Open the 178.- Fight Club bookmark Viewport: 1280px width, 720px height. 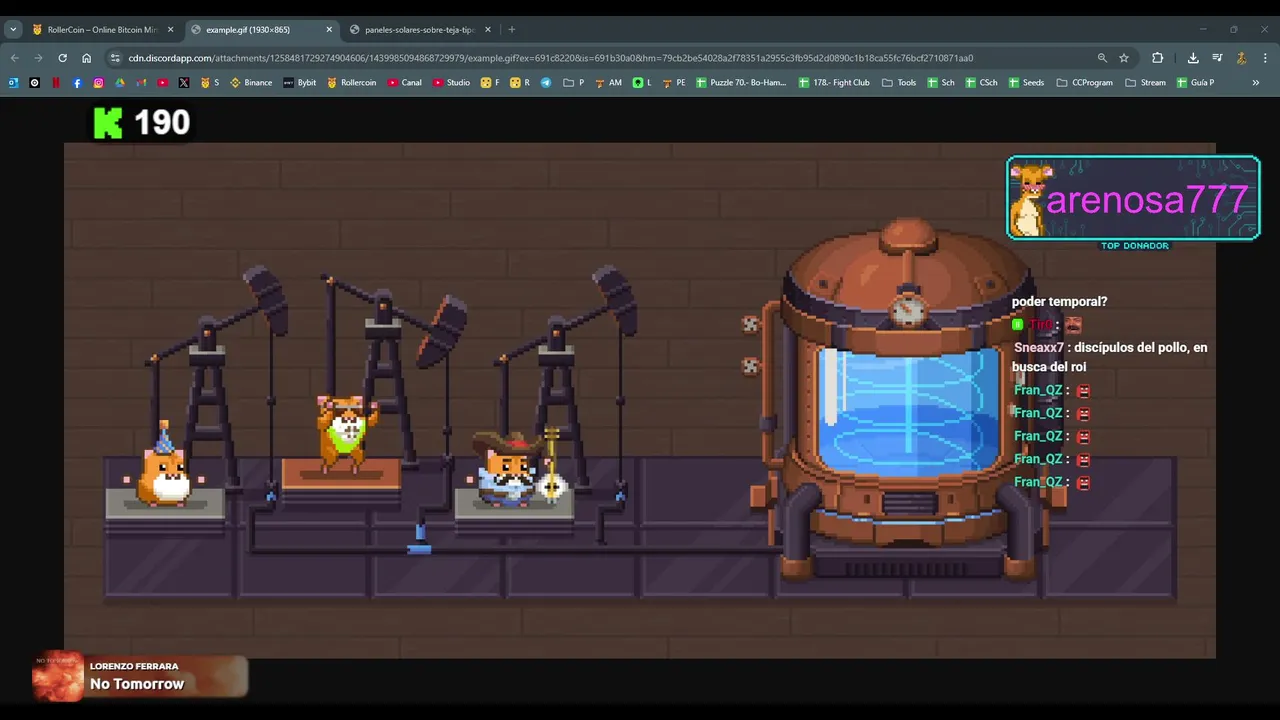coord(834,82)
